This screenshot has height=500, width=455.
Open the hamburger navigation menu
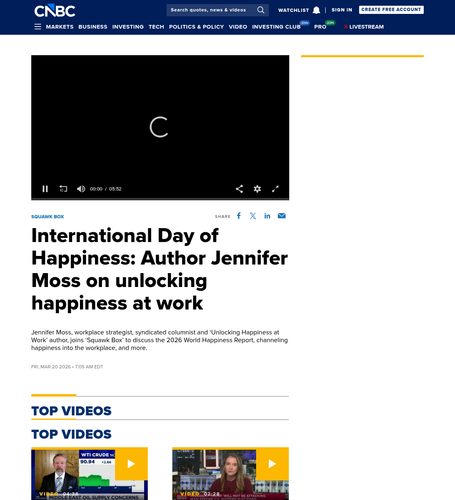pos(38,27)
